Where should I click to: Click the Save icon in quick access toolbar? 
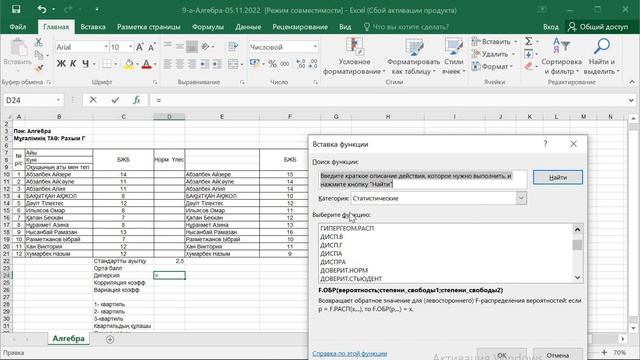(16, 9)
